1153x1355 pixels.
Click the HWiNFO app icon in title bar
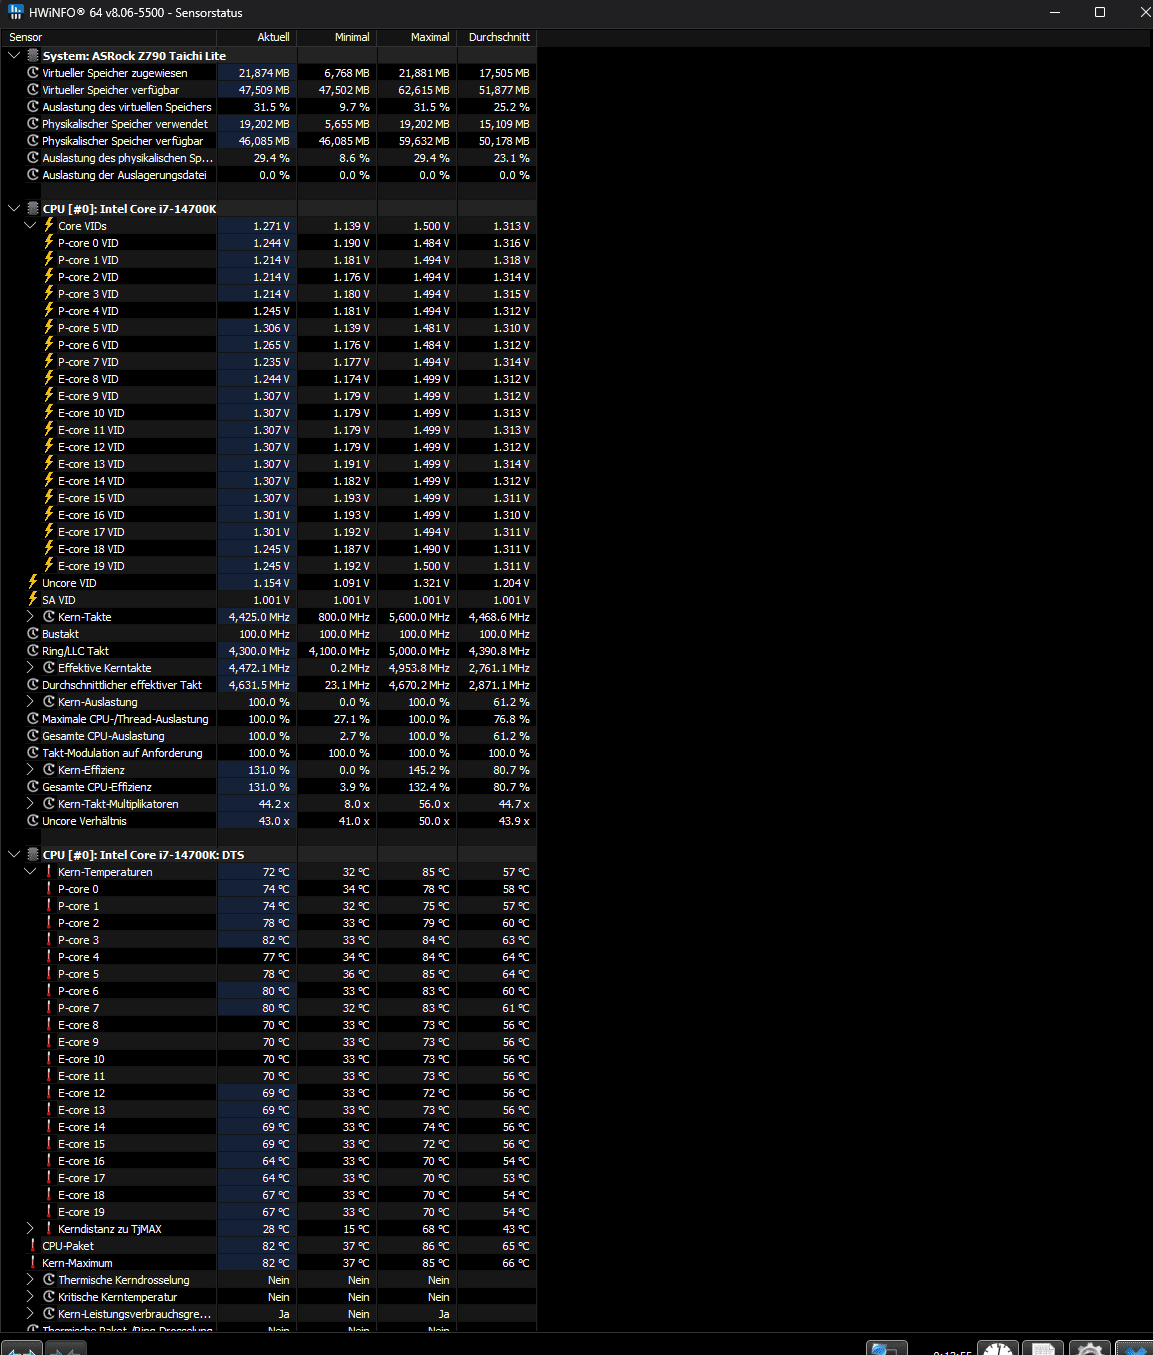[x=15, y=12]
